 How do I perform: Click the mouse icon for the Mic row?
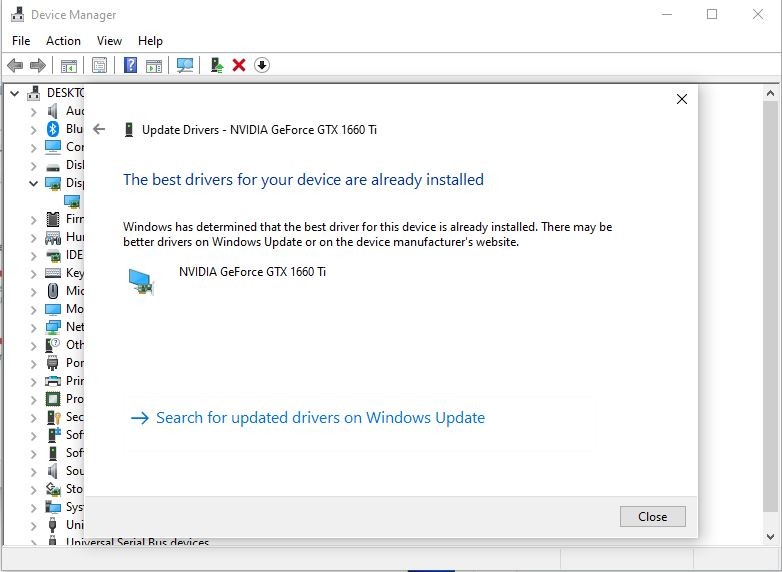click(x=53, y=291)
